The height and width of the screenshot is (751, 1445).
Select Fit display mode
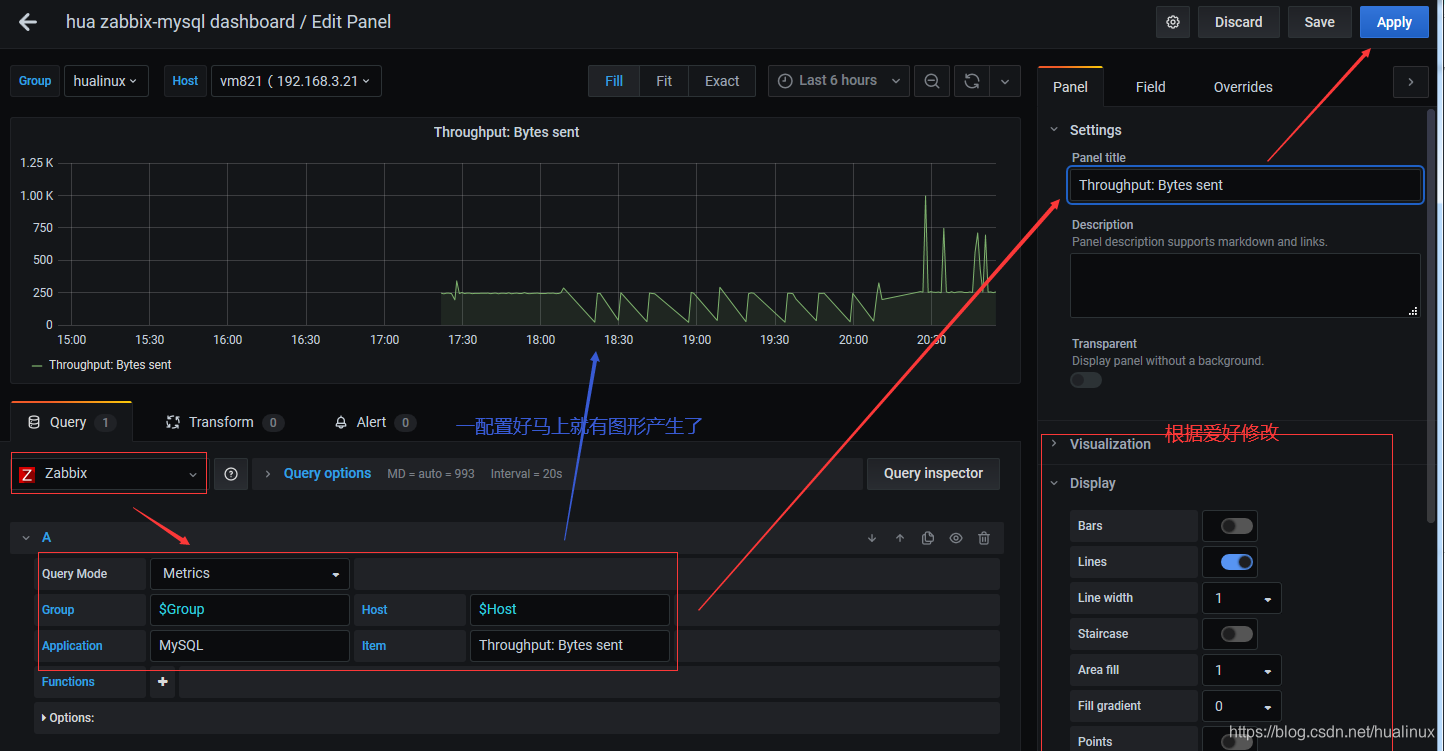pos(664,81)
